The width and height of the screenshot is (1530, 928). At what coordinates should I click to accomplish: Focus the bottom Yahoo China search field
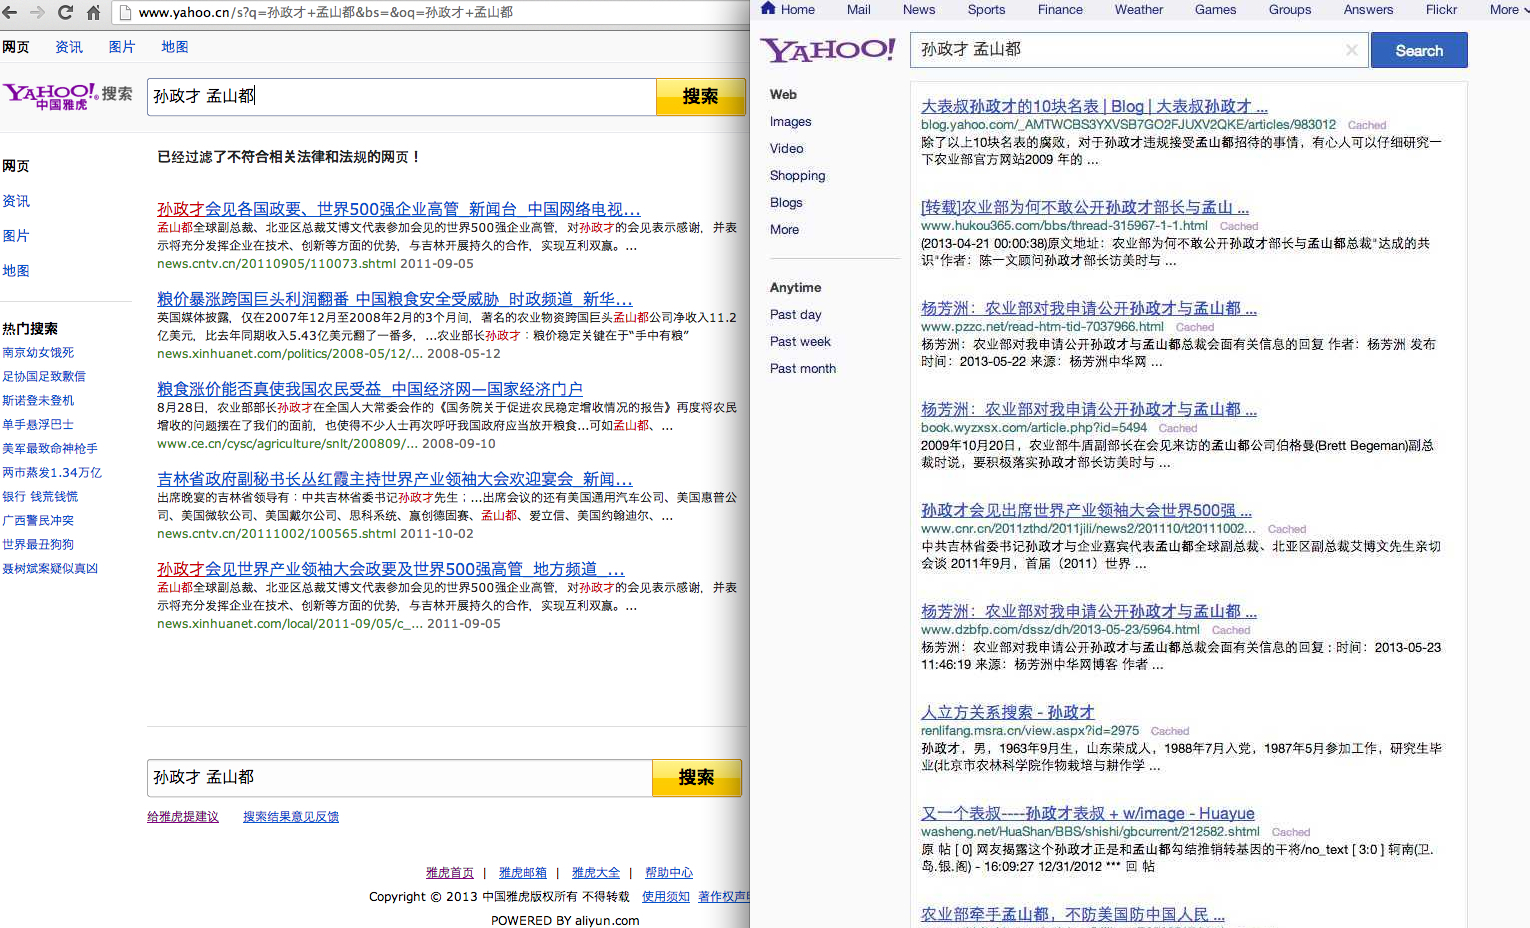click(399, 778)
